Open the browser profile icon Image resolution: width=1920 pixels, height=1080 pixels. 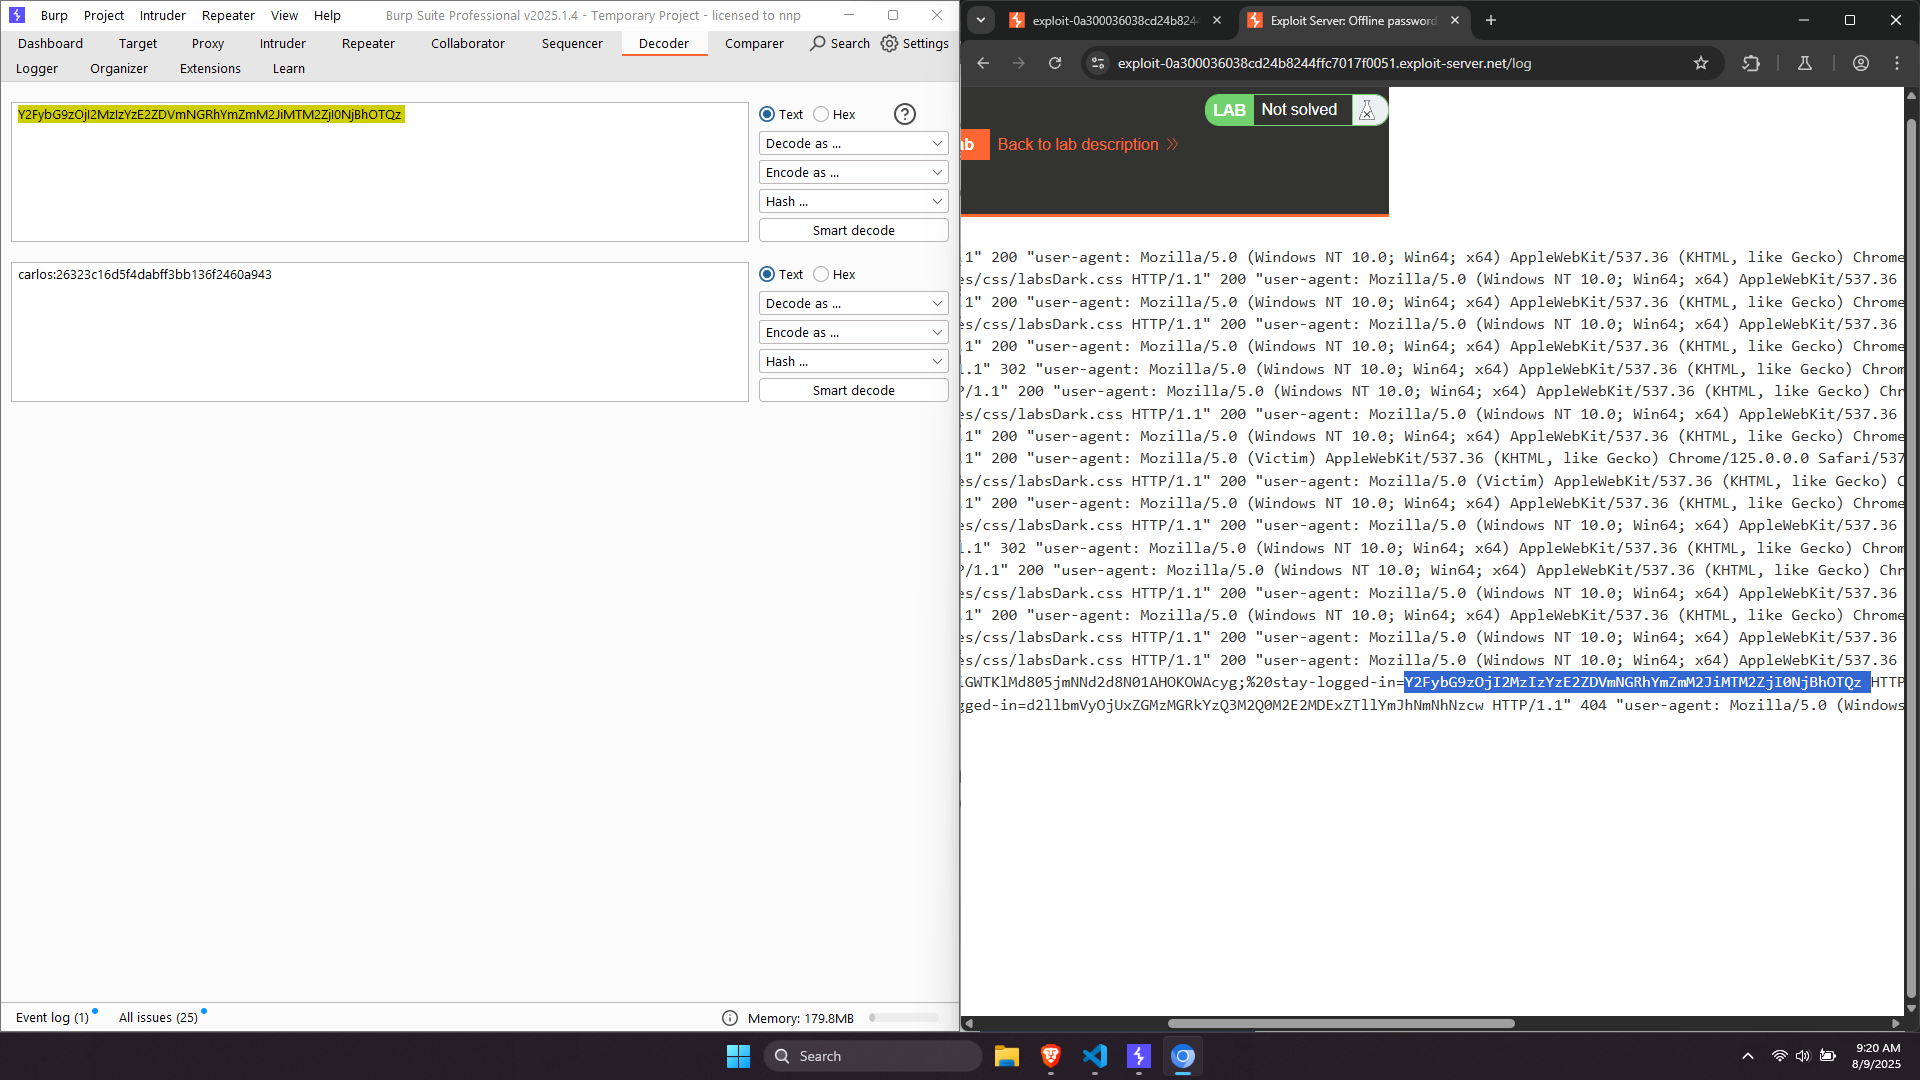click(x=1861, y=63)
